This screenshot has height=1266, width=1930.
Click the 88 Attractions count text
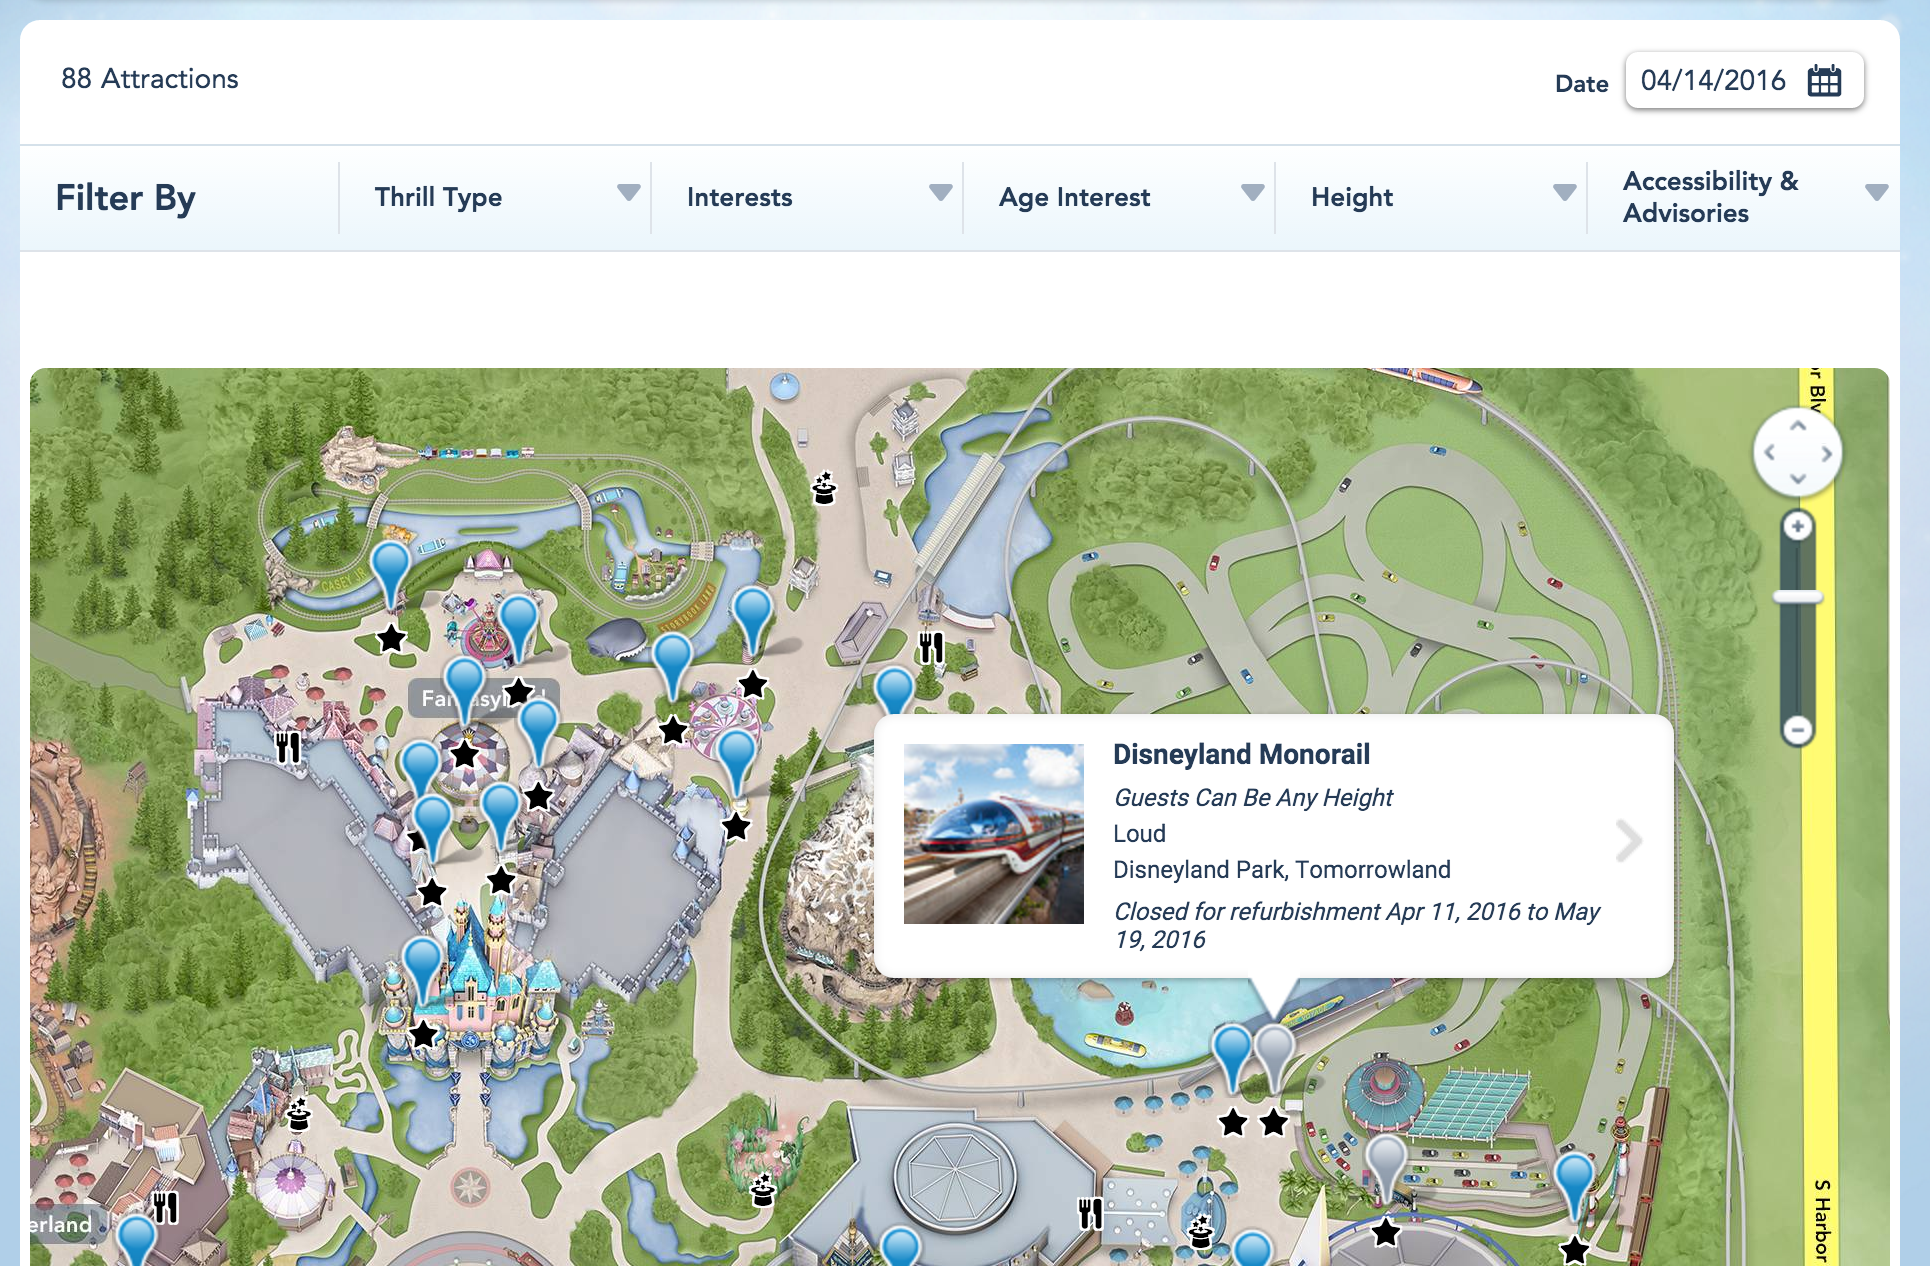pyautogui.click(x=150, y=79)
